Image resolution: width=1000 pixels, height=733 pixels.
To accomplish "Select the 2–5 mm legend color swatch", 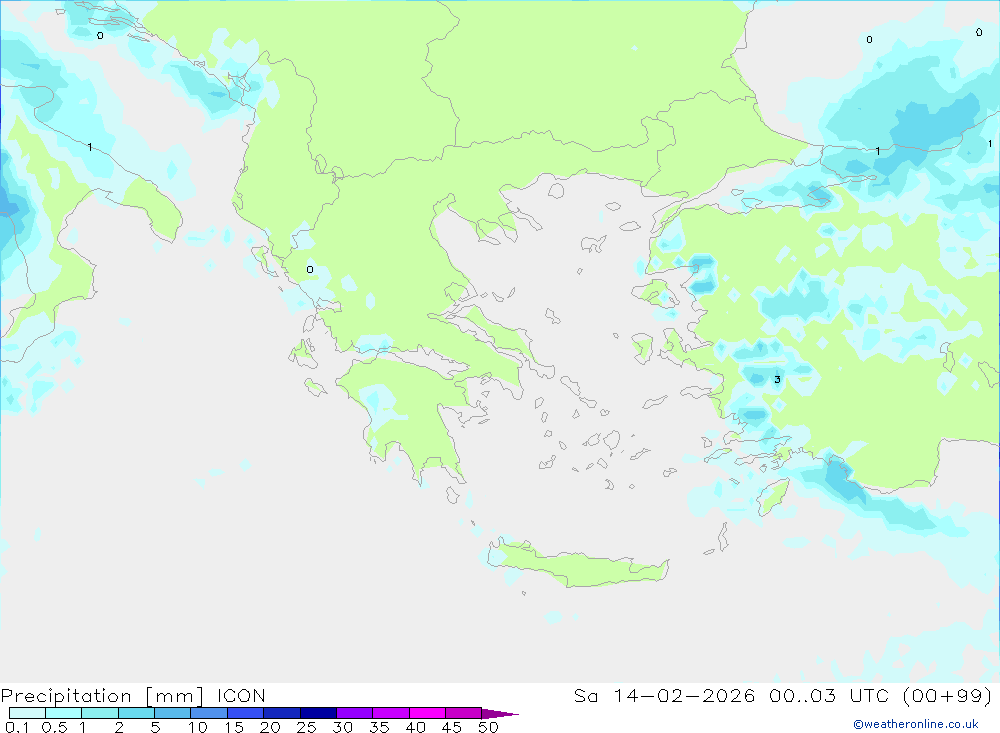I will coord(136,713).
